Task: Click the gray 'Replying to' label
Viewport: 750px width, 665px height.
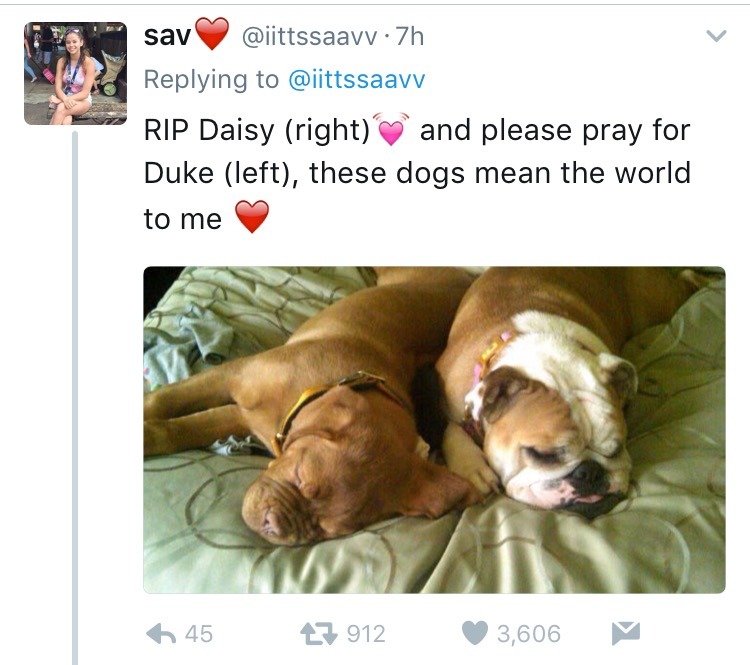Action: click(211, 79)
